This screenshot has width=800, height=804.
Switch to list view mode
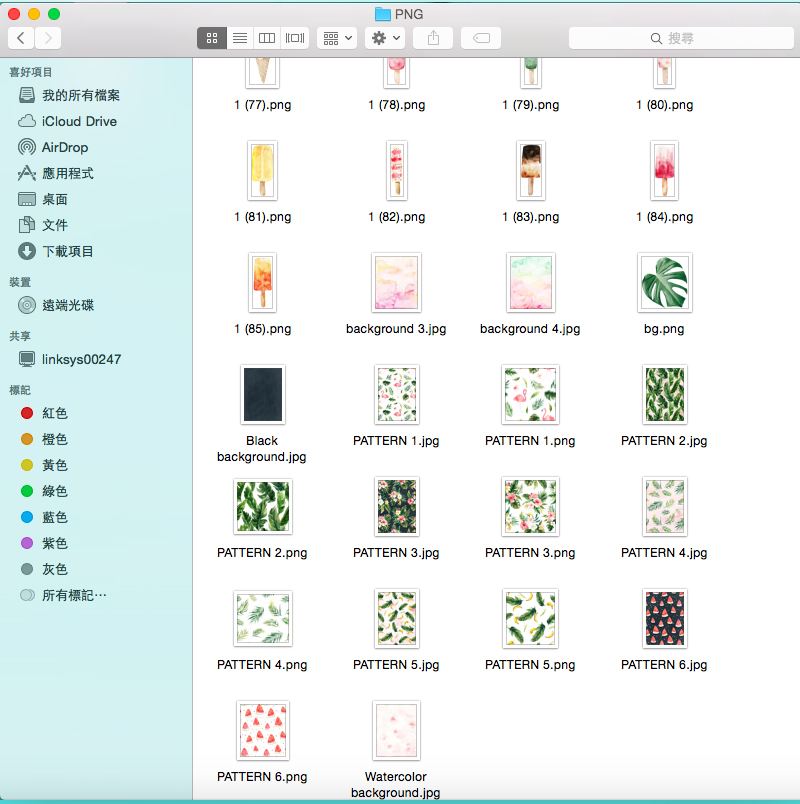pos(239,38)
